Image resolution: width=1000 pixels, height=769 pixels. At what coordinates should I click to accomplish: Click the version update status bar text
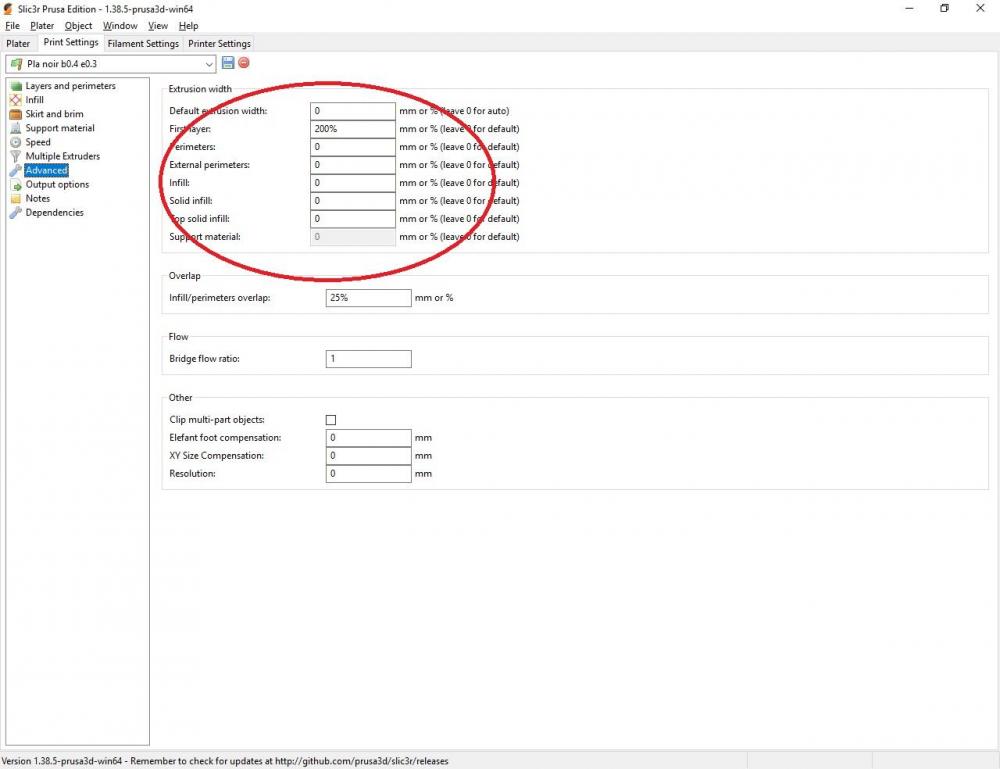[224, 761]
